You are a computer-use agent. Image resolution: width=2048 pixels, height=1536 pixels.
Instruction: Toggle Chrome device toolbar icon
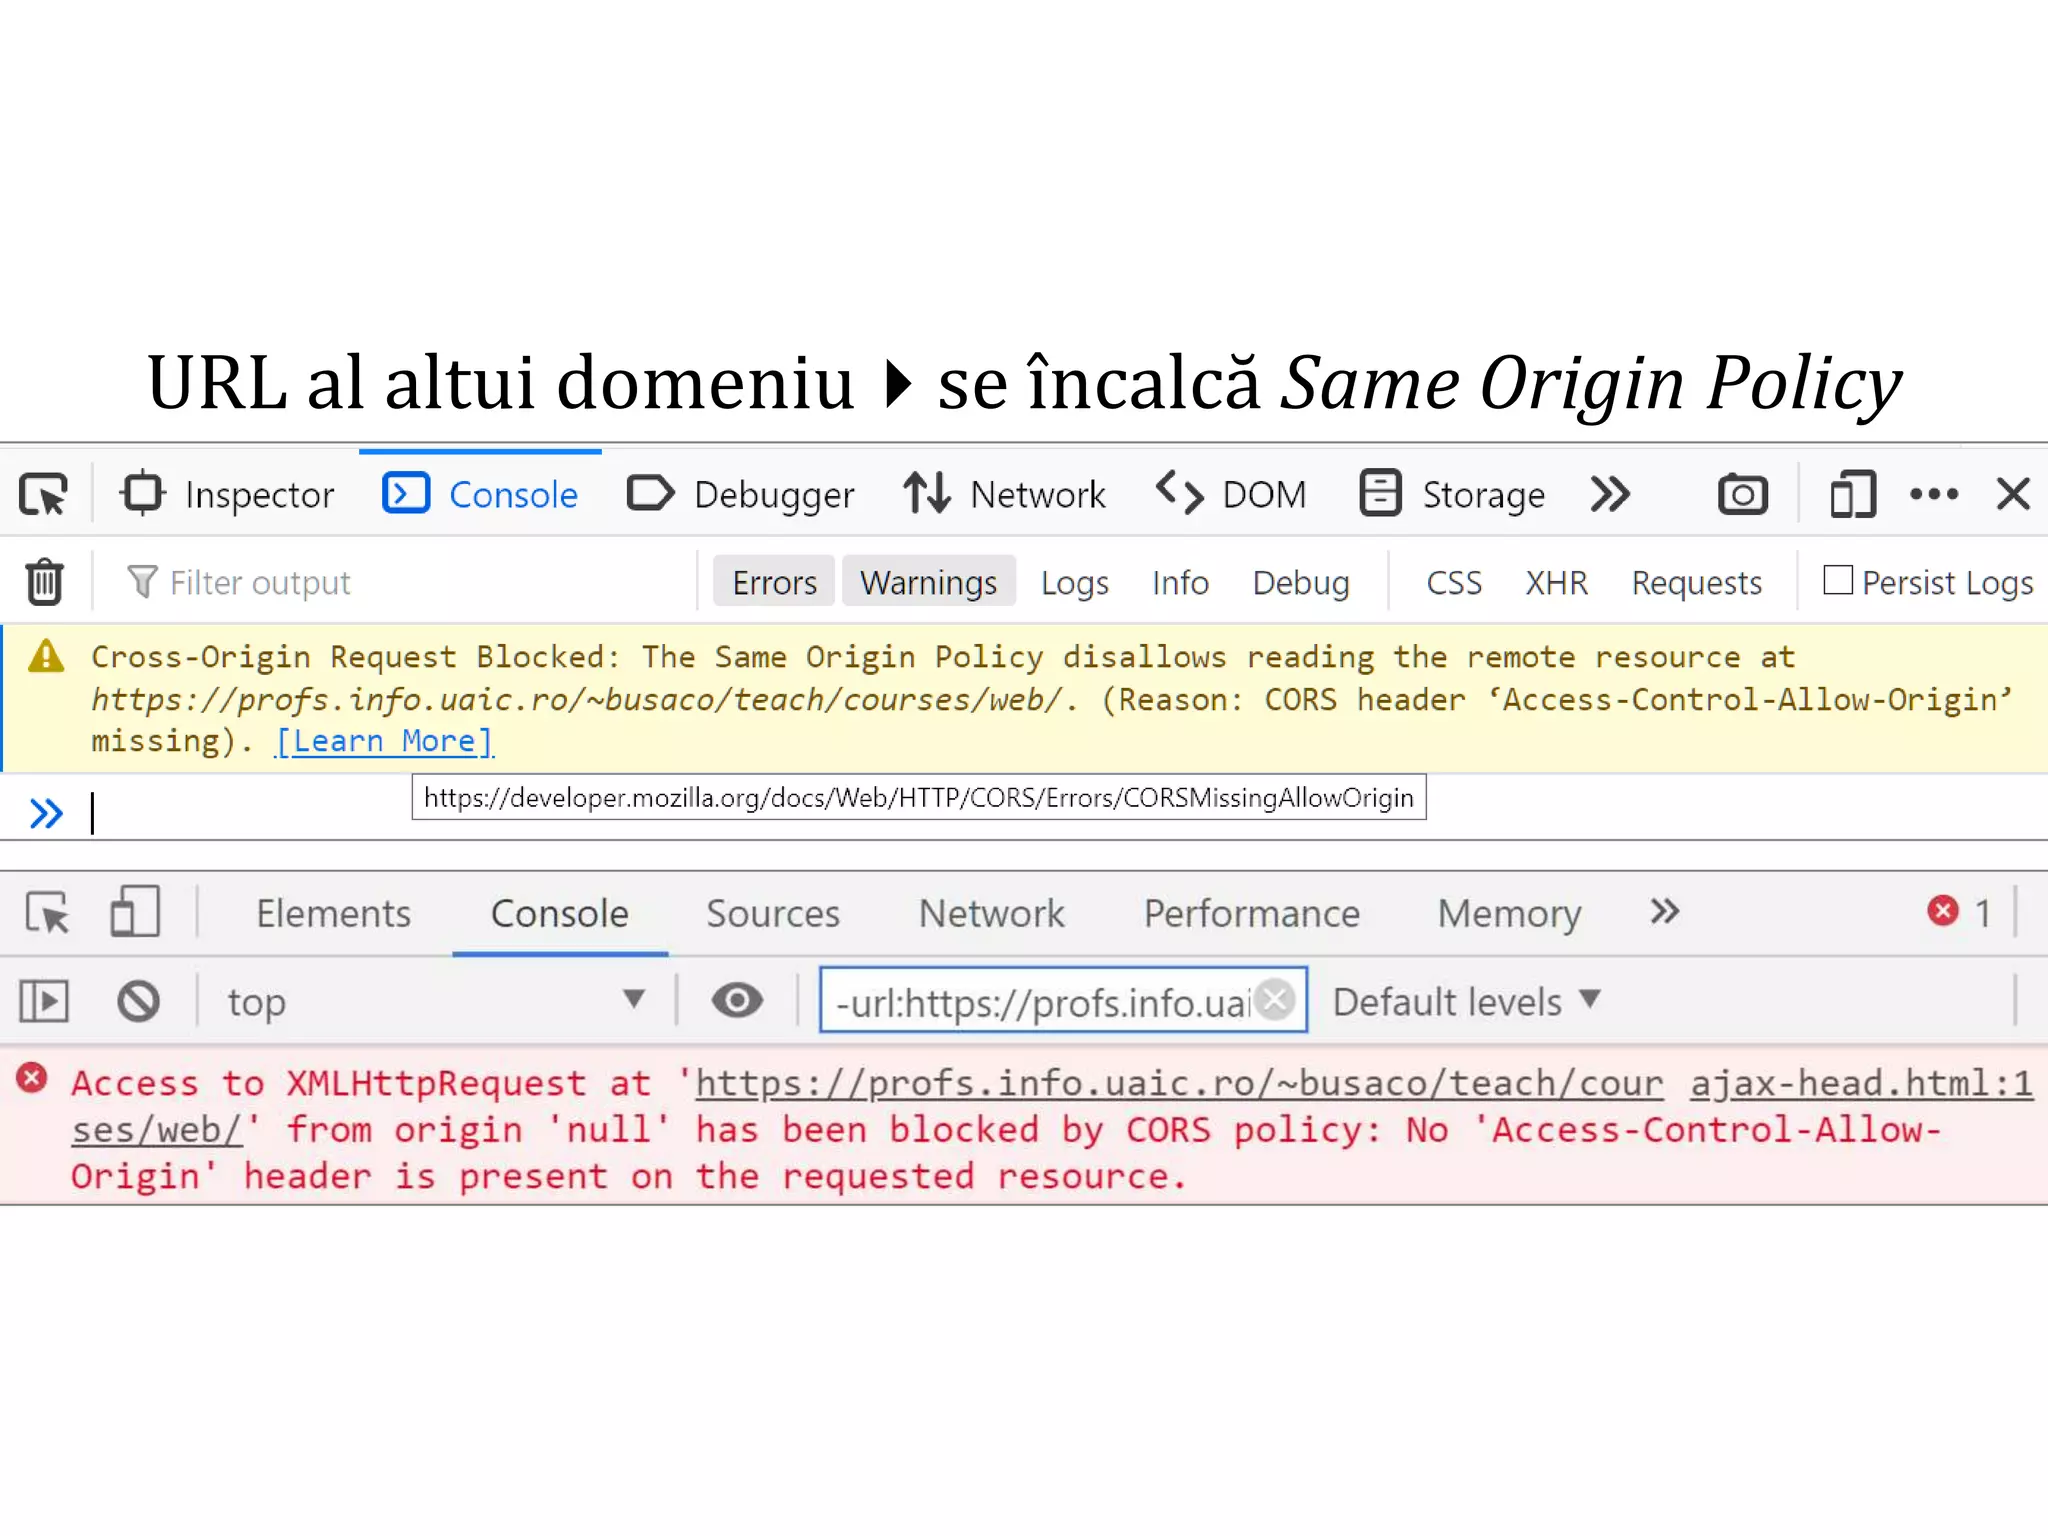pyautogui.click(x=135, y=913)
